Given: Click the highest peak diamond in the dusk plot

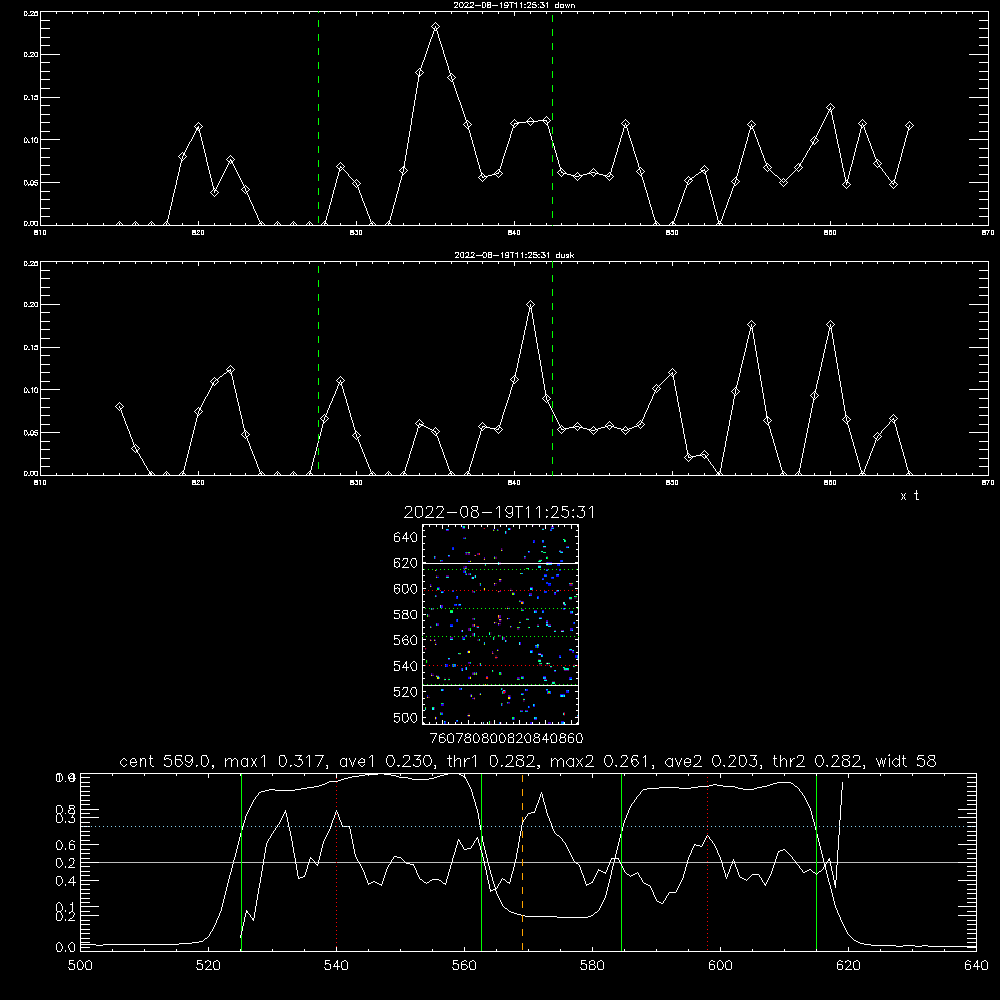Looking at the screenshot, I should [530, 304].
